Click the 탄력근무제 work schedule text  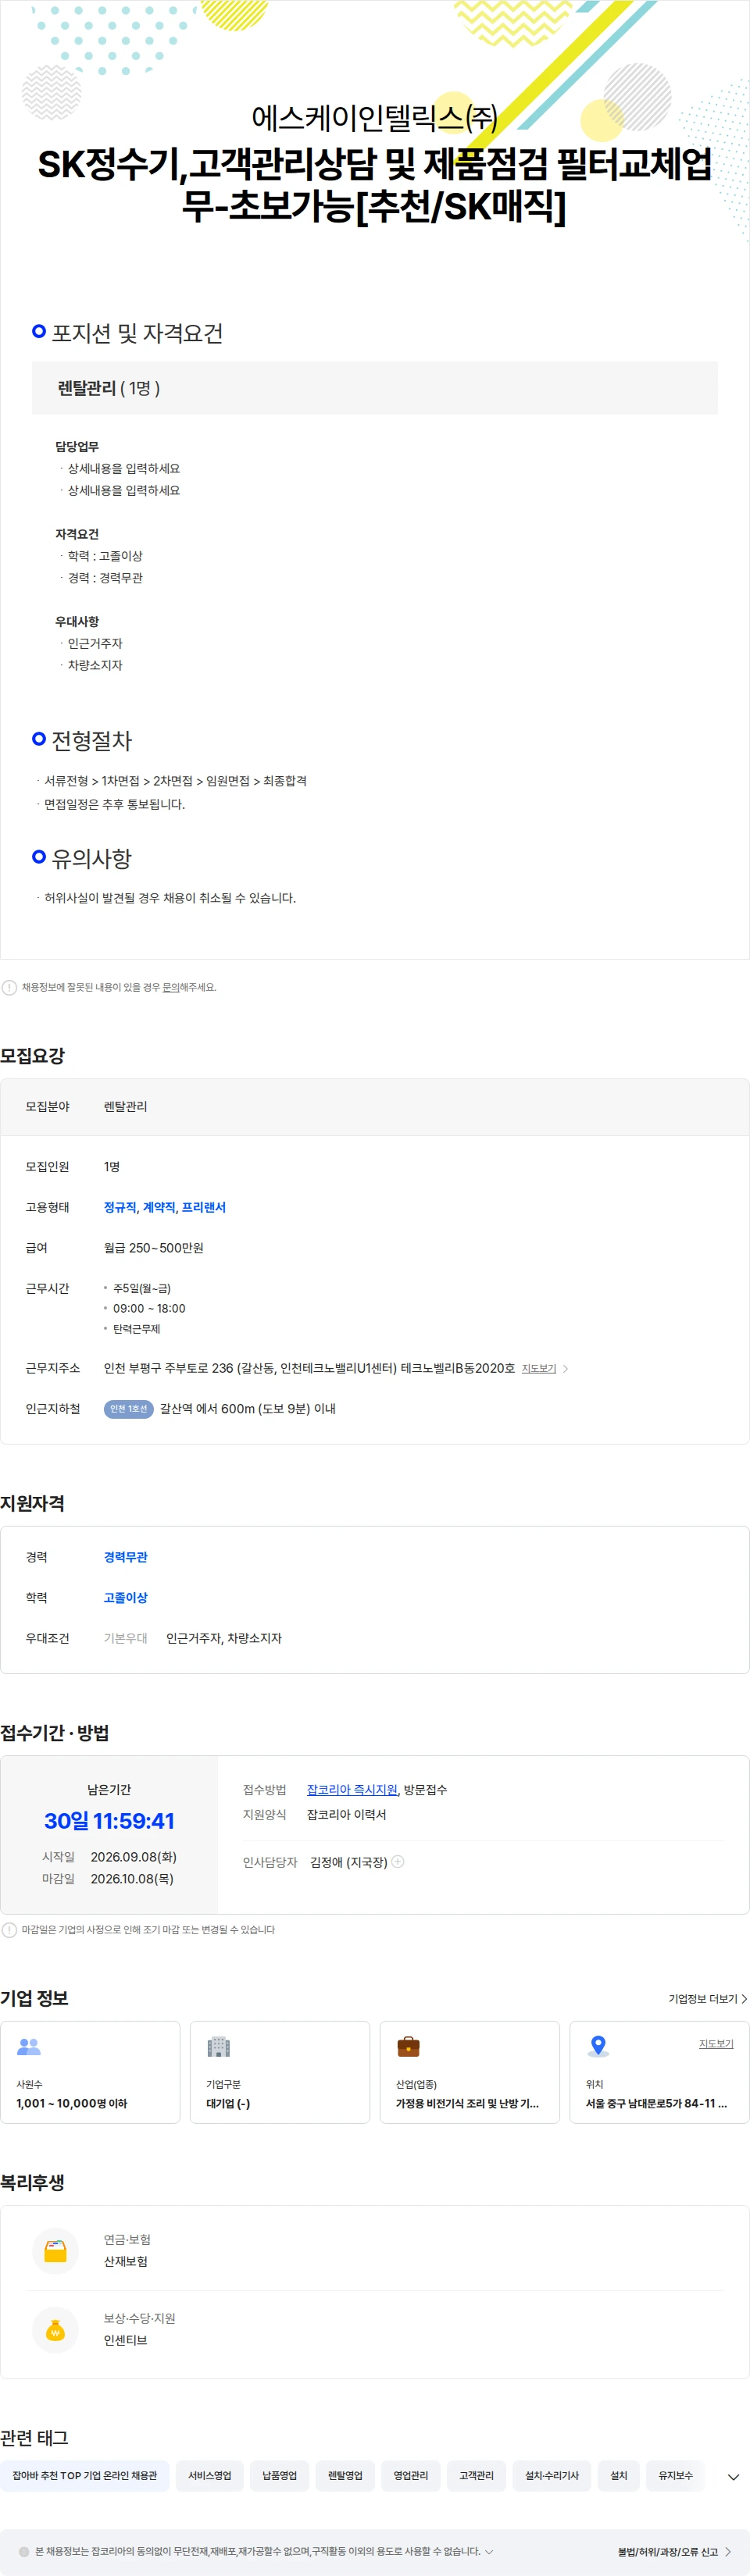(x=137, y=1328)
